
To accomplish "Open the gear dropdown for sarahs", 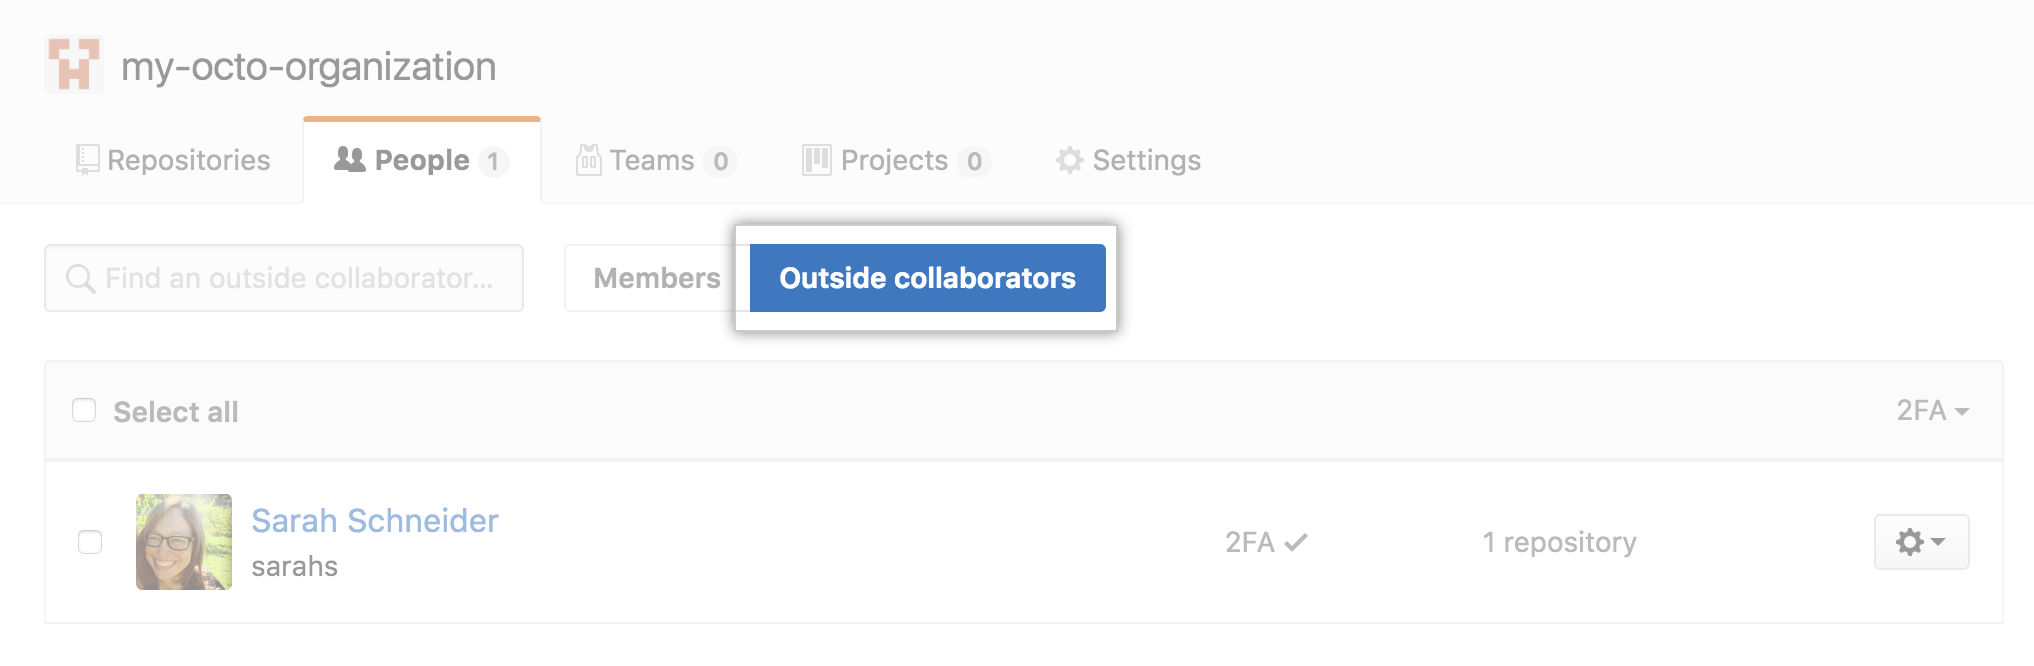I will pos(1921,542).
